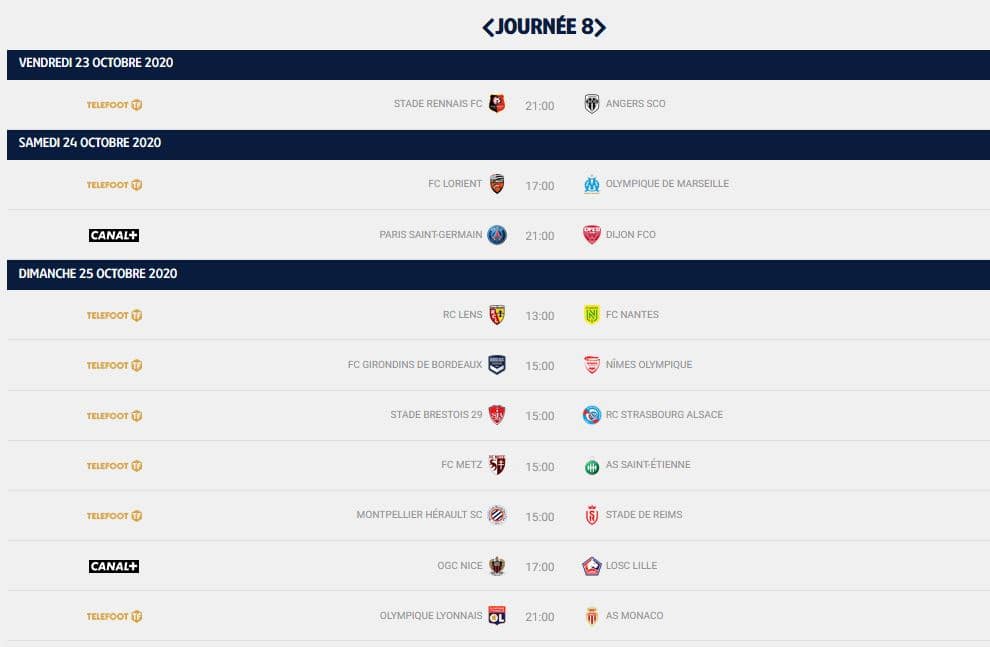This screenshot has height=647, width=990.
Task: Click the RC Strasbourg Alsace logo
Action: point(592,415)
